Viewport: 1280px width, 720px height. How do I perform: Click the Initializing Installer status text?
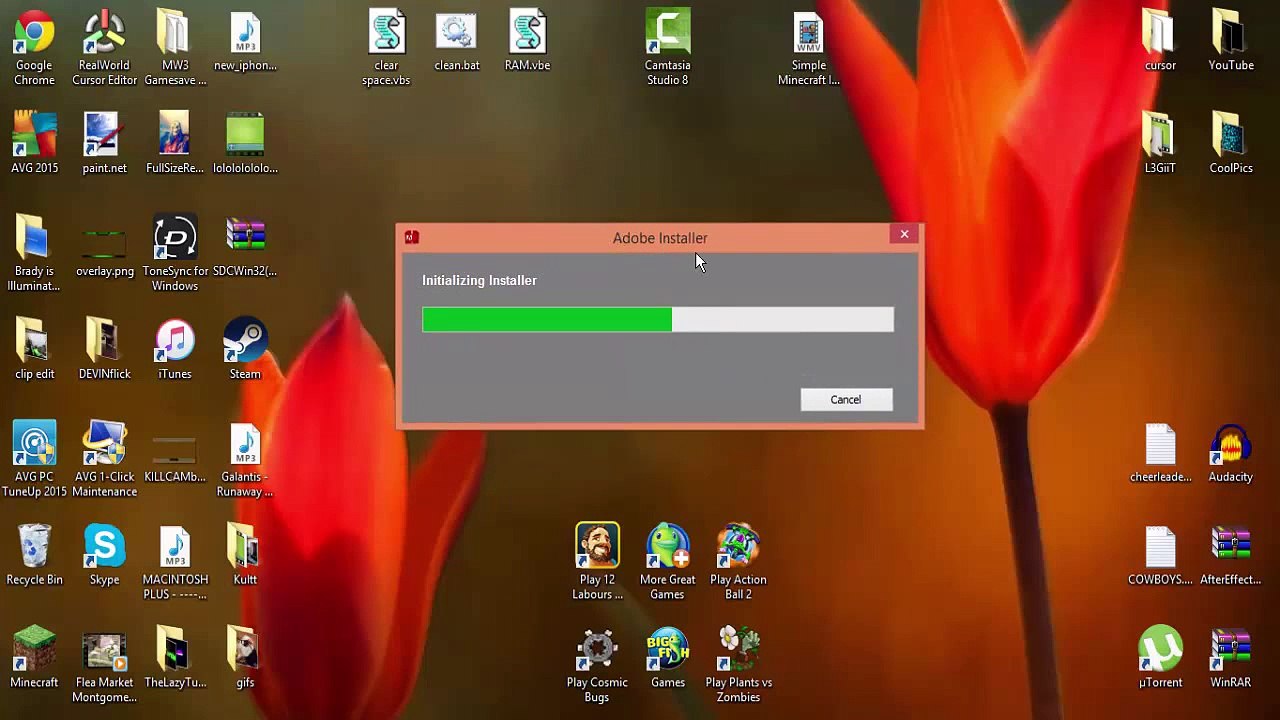(x=479, y=280)
